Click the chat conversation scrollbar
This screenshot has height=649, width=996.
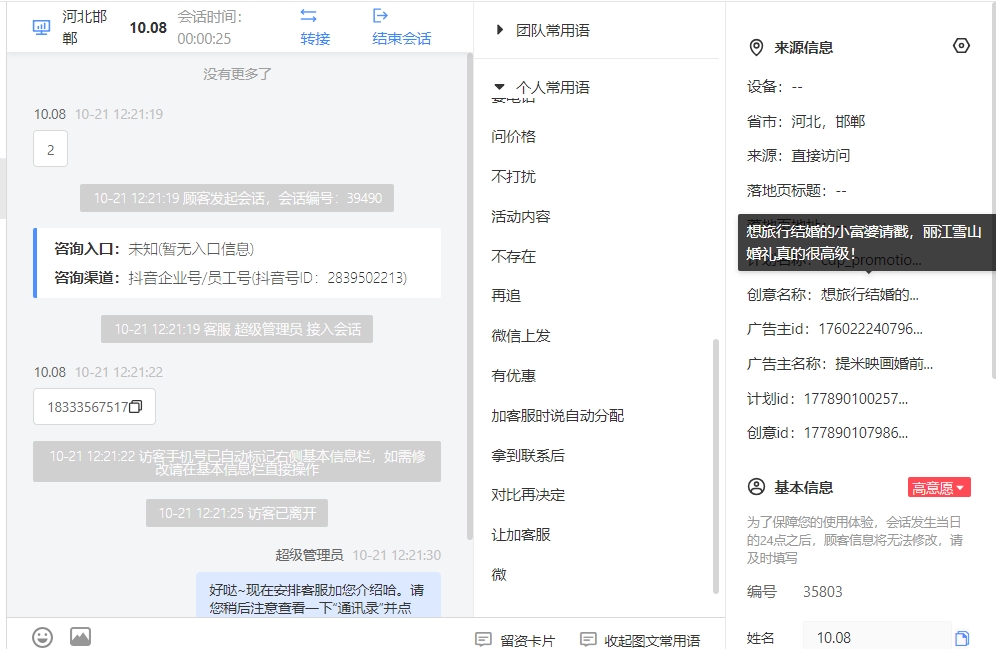pyautogui.click(x=469, y=295)
